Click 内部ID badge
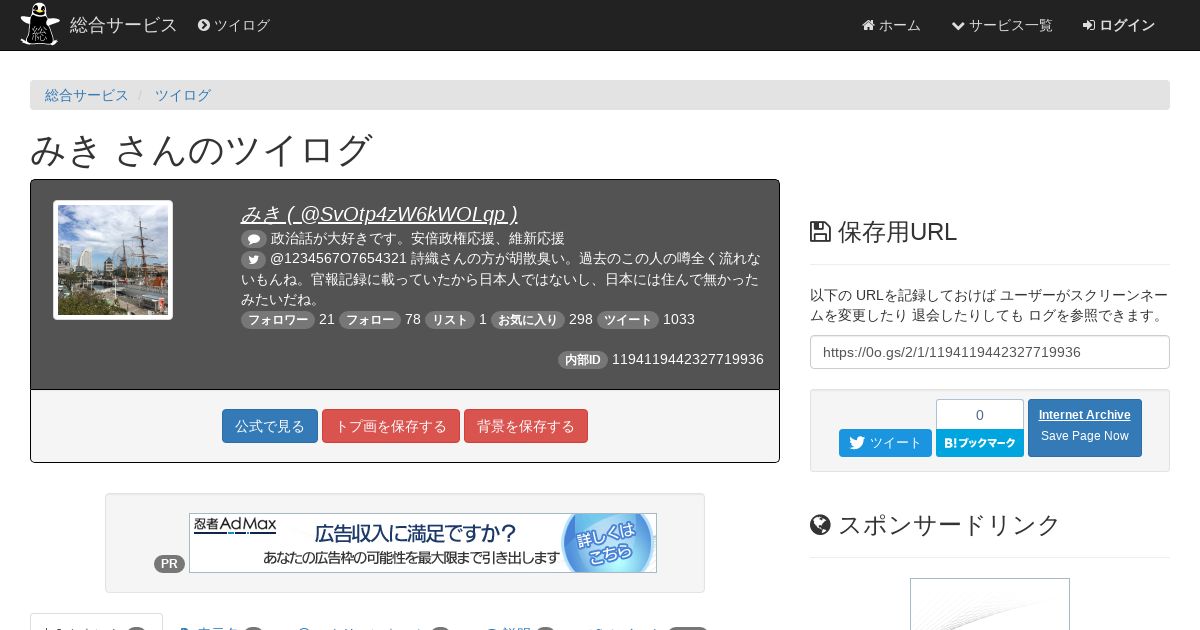The height and width of the screenshot is (630, 1200). [x=583, y=360]
